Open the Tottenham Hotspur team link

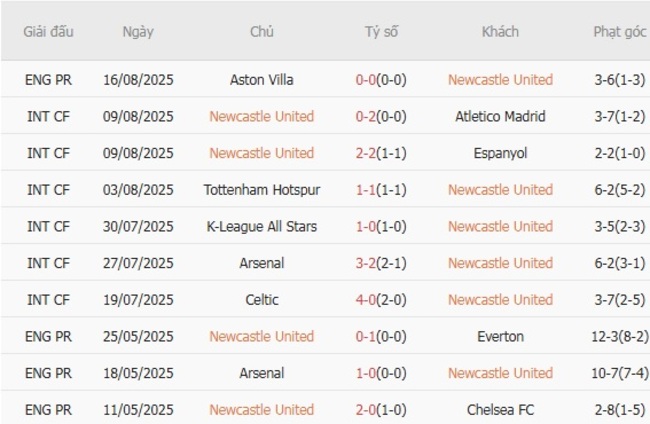(262, 190)
